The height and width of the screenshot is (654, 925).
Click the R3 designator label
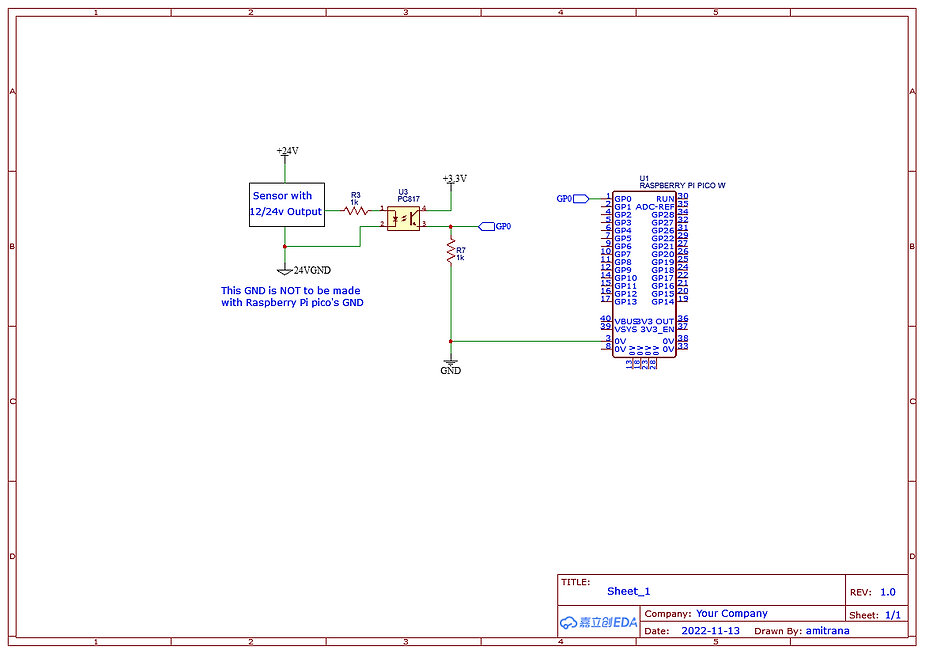(x=356, y=195)
